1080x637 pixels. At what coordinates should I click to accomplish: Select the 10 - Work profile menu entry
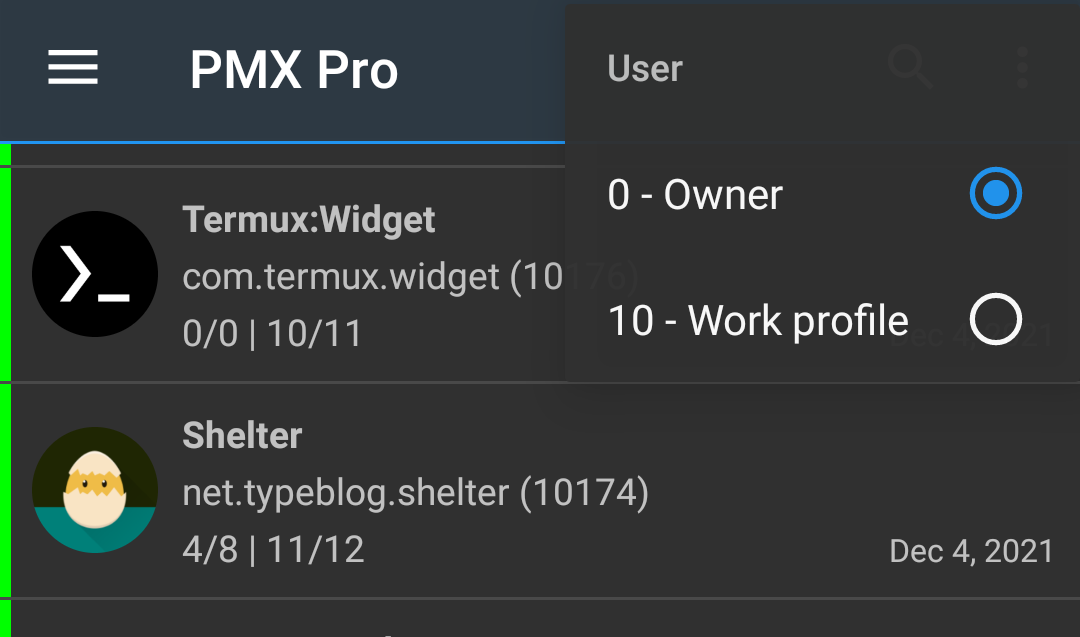tap(756, 320)
